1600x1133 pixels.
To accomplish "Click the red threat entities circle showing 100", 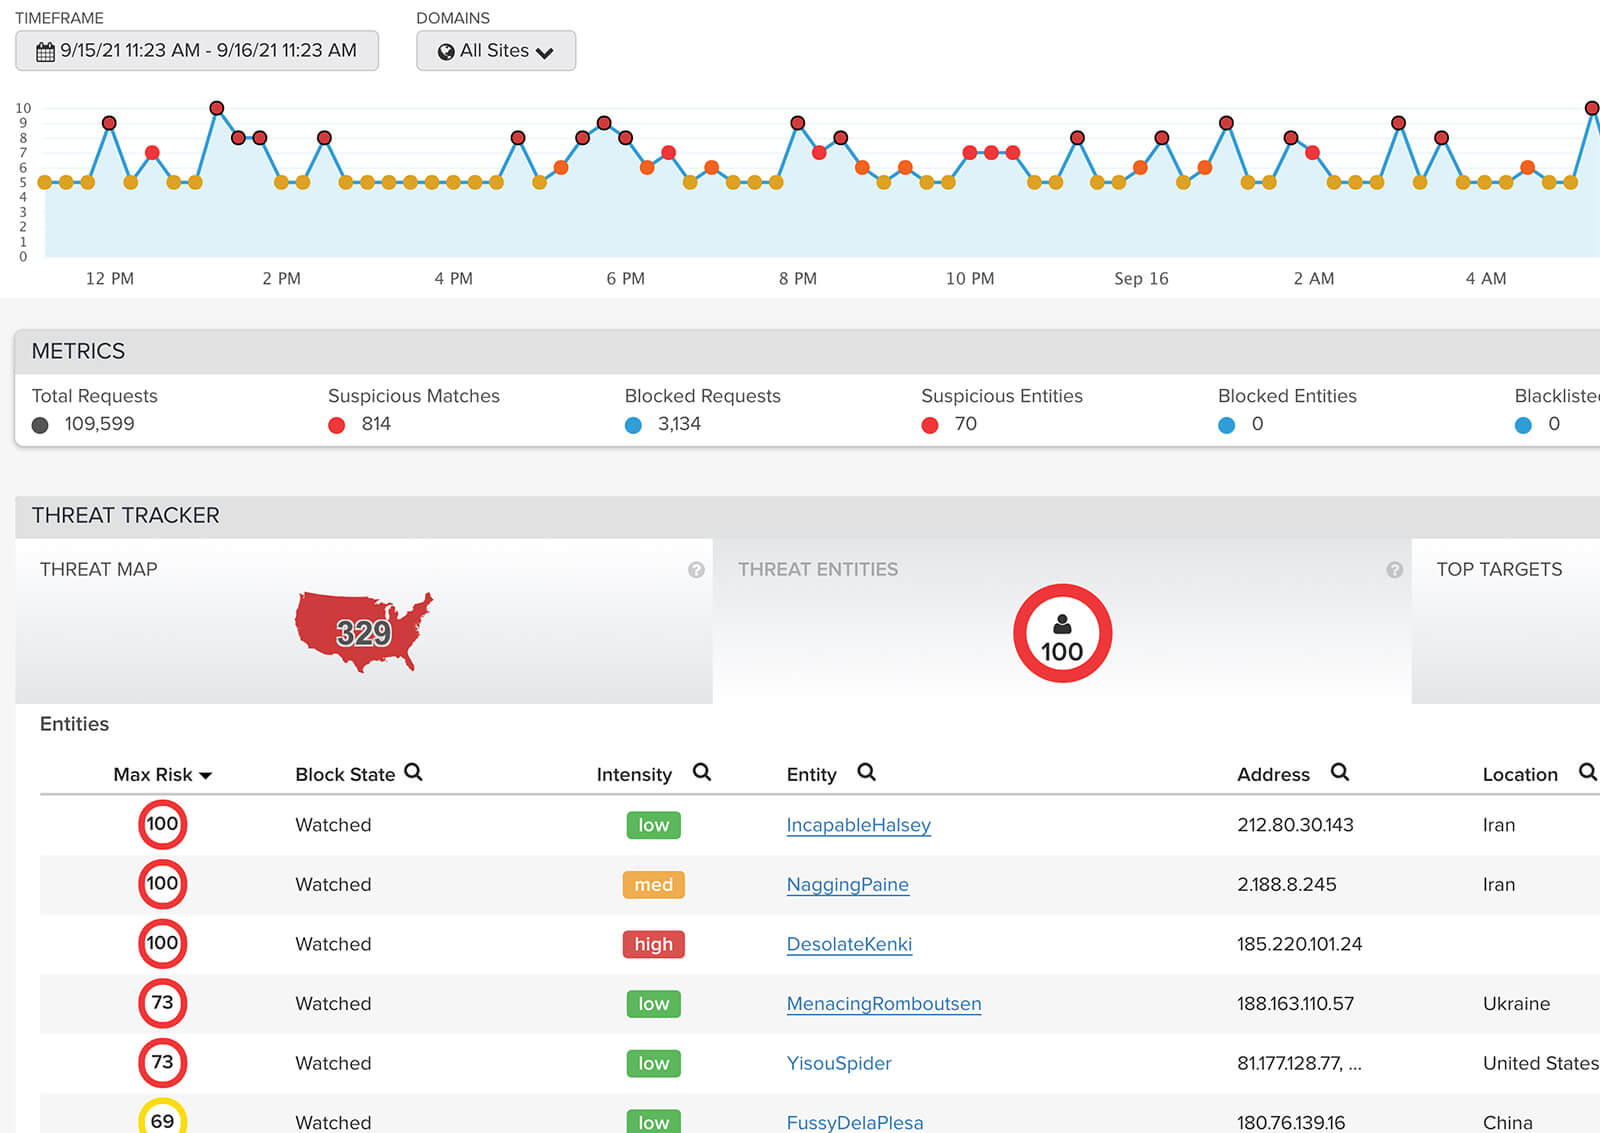I will (x=1062, y=633).
